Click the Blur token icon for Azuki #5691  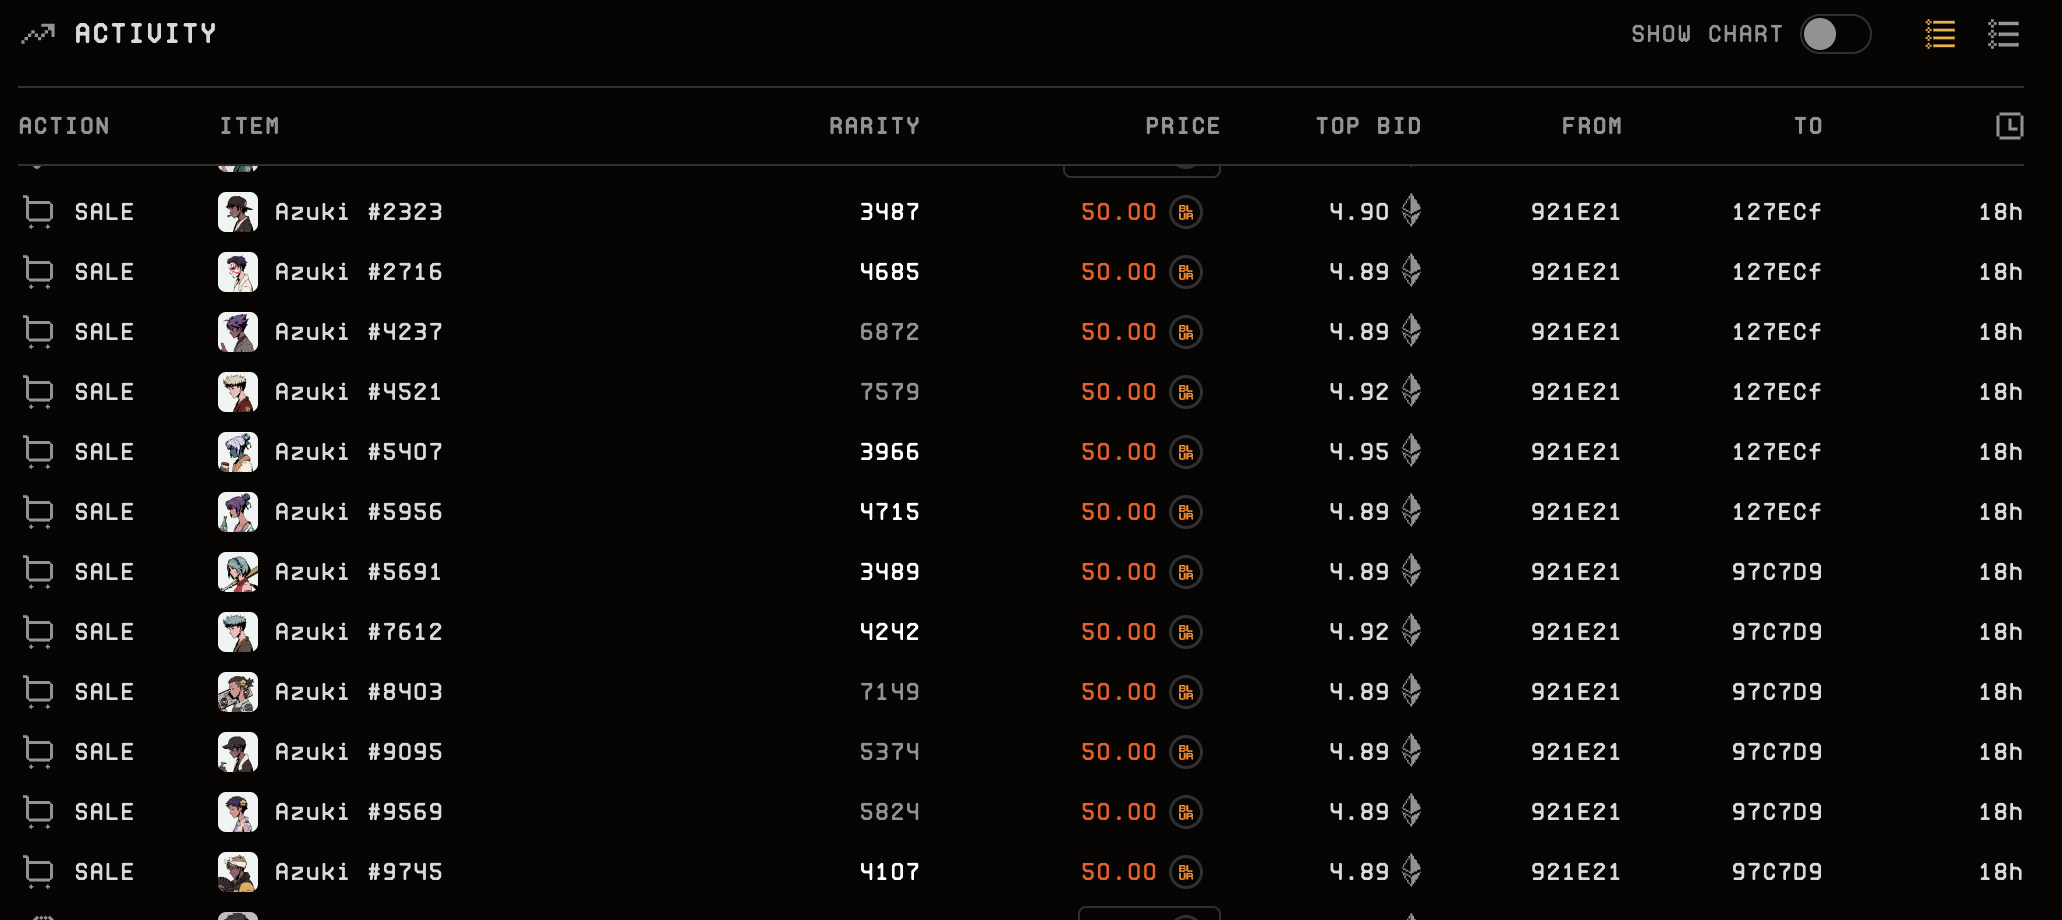[1186, 572]
